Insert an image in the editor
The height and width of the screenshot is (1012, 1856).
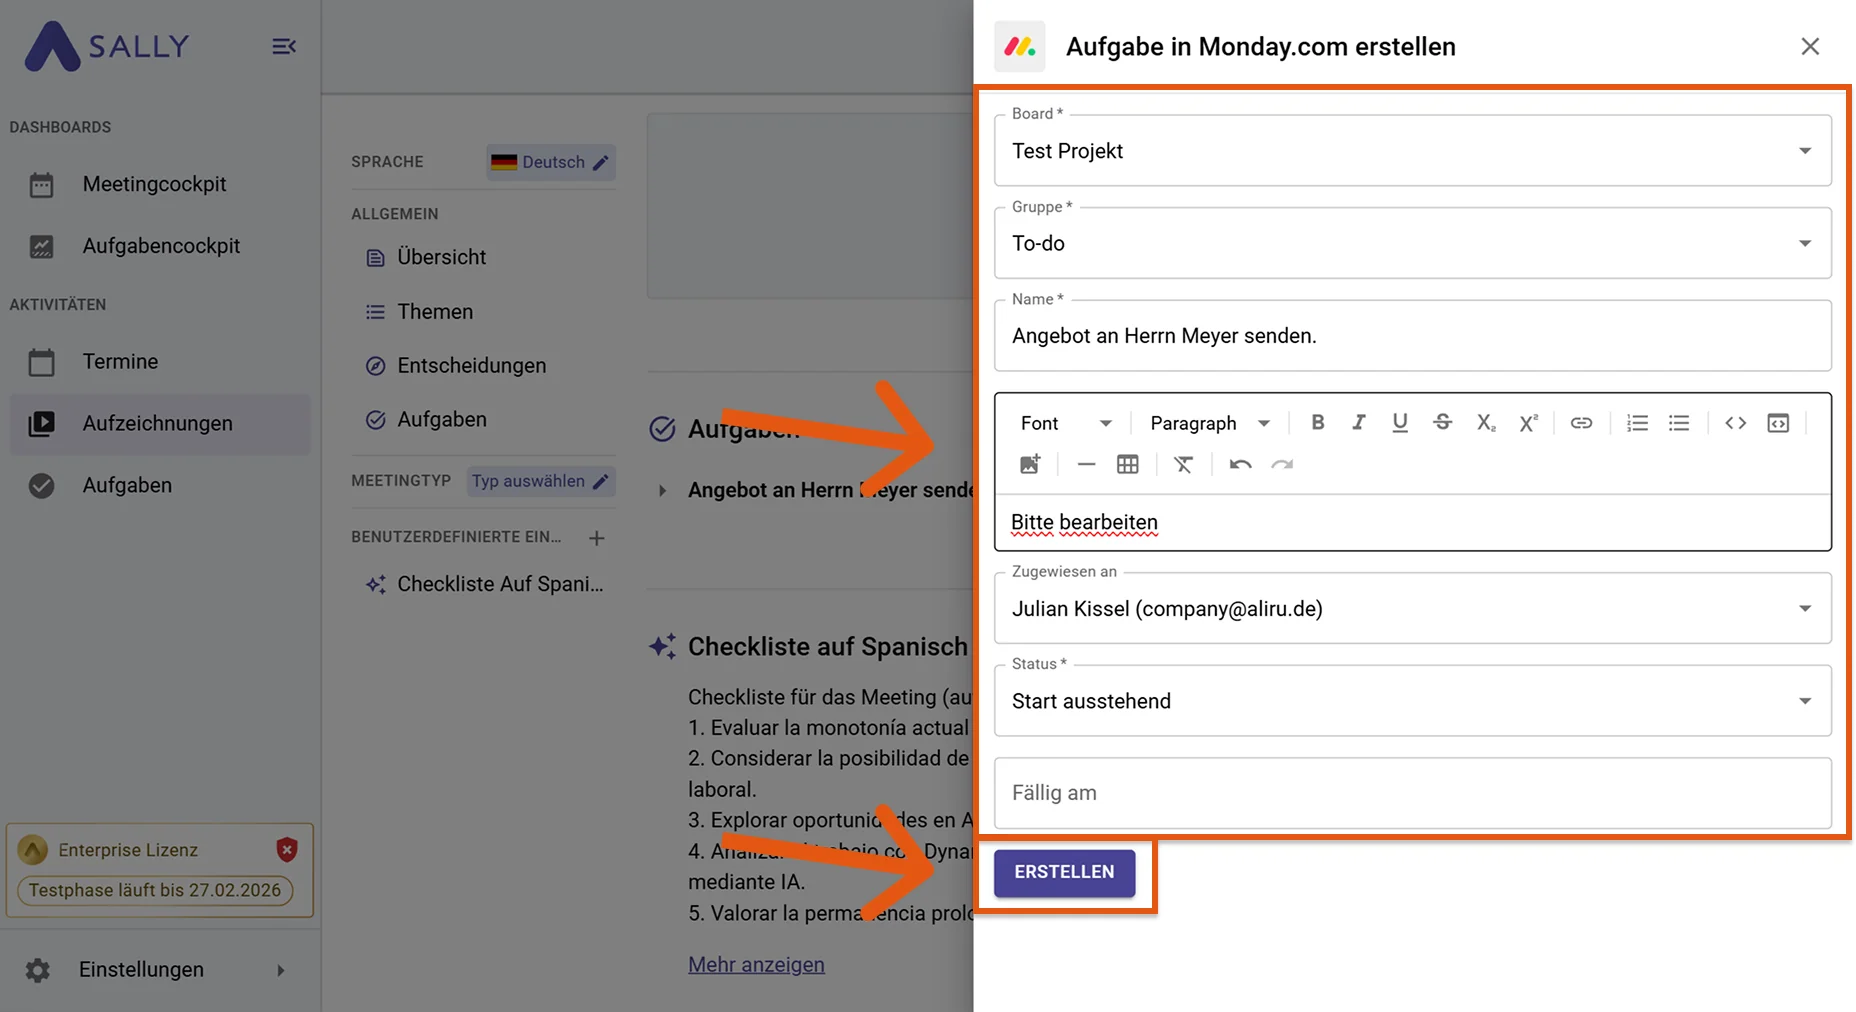pos(1030,464)
